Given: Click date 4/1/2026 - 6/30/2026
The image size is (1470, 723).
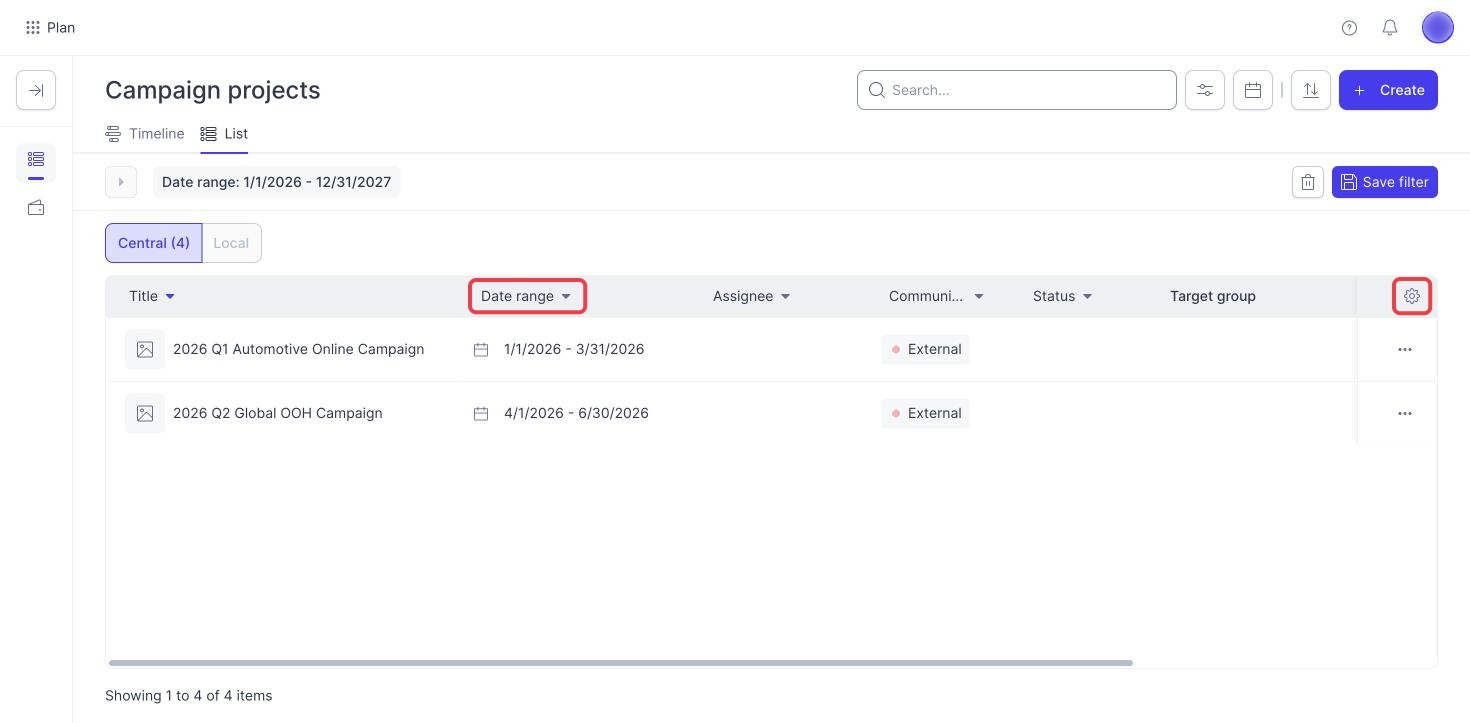Looking at the screenshot, I should (576, 413).
